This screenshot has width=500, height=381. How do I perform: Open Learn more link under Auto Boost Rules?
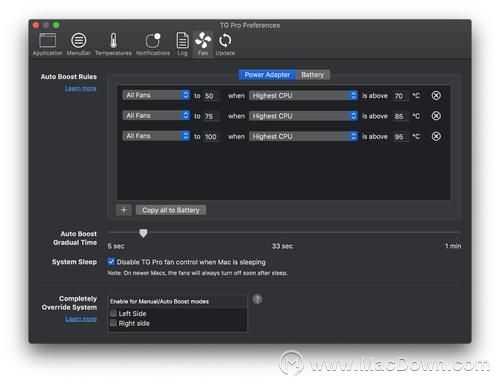[81, 88]
